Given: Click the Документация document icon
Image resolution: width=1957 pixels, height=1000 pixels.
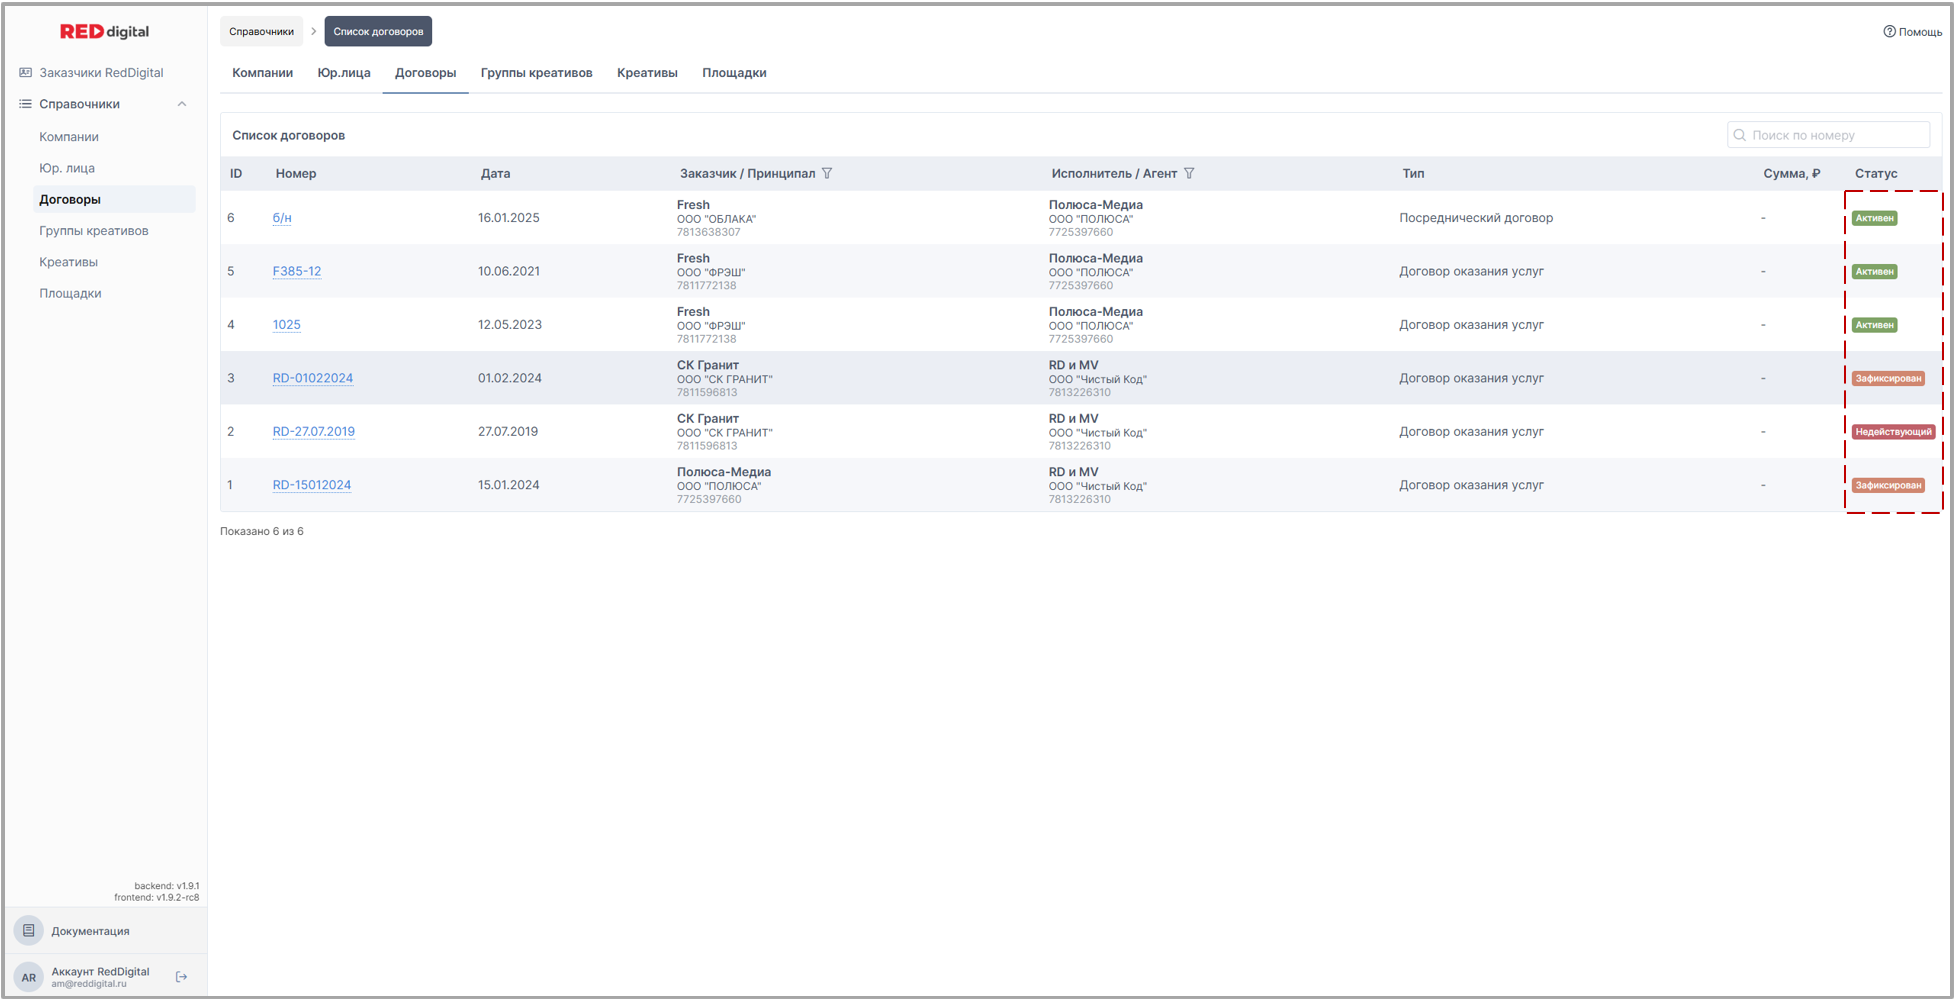Looking at the screenshot, I should [x=29, y=931].
